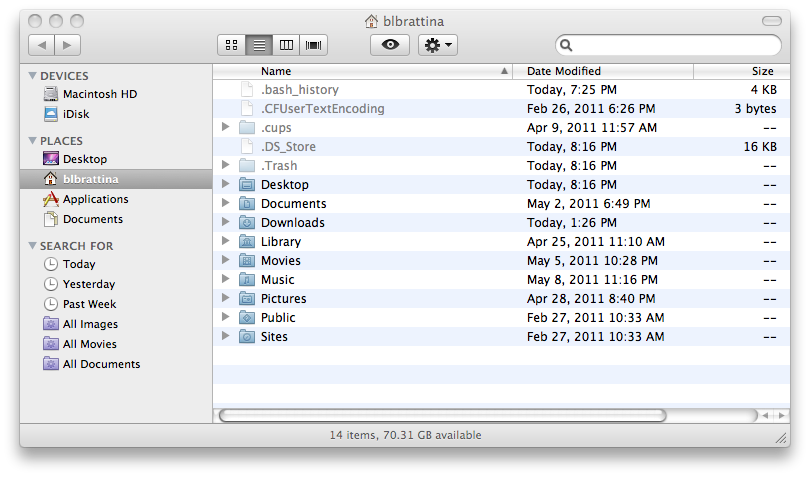Go back with the left arrow button

click(x=41, y=45)
